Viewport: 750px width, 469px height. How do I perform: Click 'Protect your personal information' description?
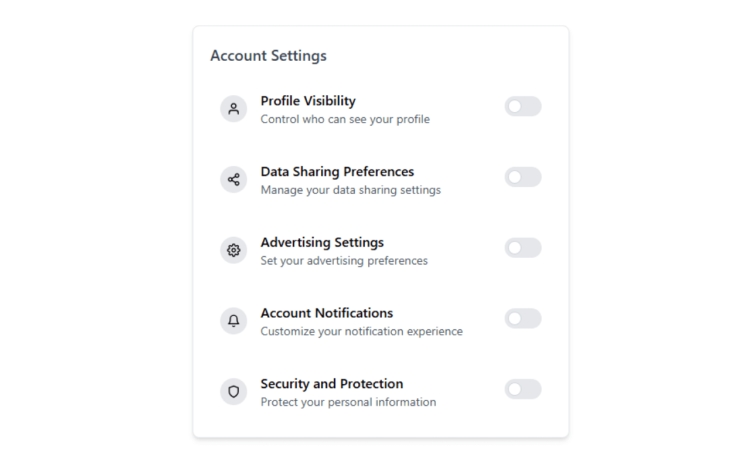click(348, 402)
